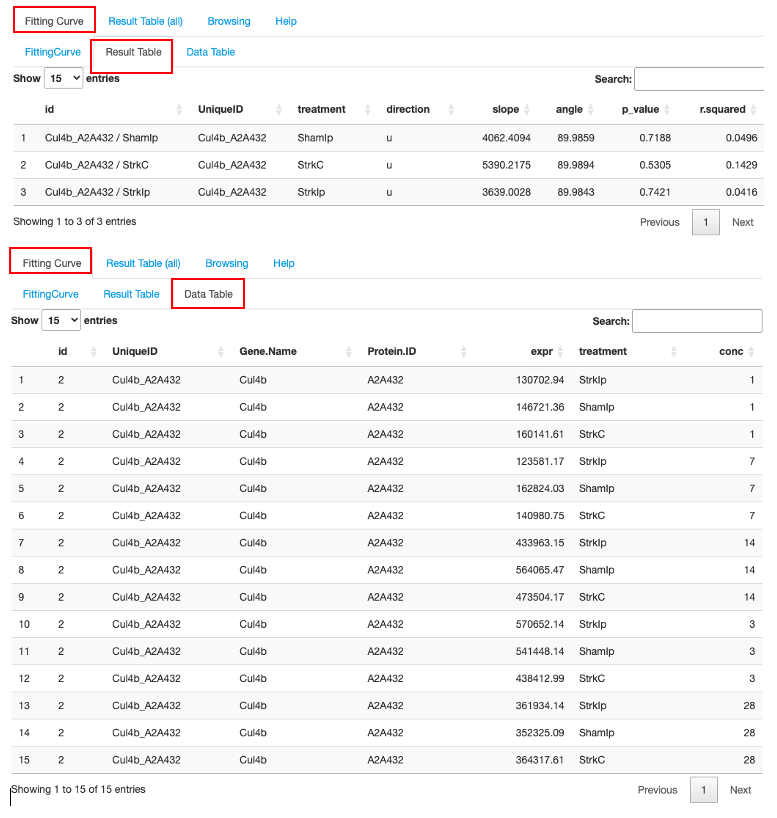Click slope value 4062.4094
The width and height of the screenshot is (777, 818).
(x=506, y=138)
